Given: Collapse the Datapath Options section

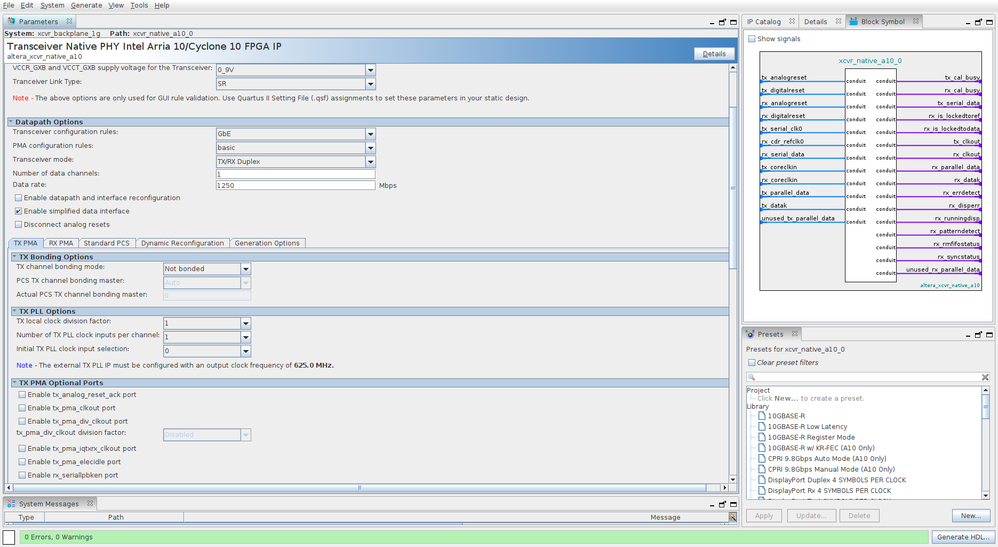Looking at the screenshot, I should point(11,121).
